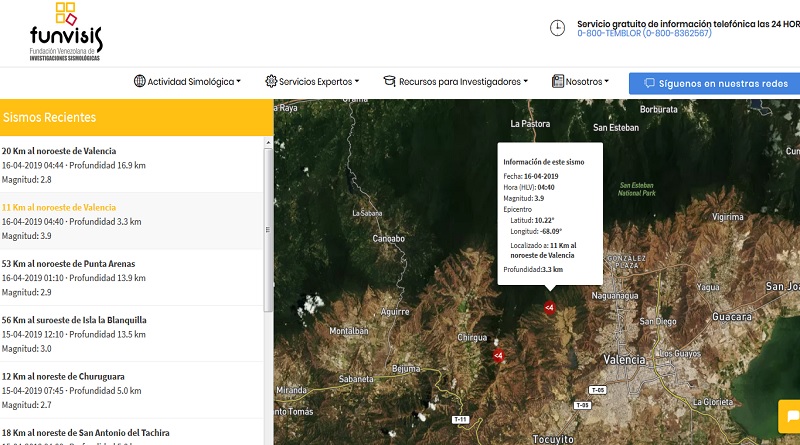Click the graduation icon for Recursos para Investigadores
Viewport: 800px width, 445px height.
[x=389, y=81]
